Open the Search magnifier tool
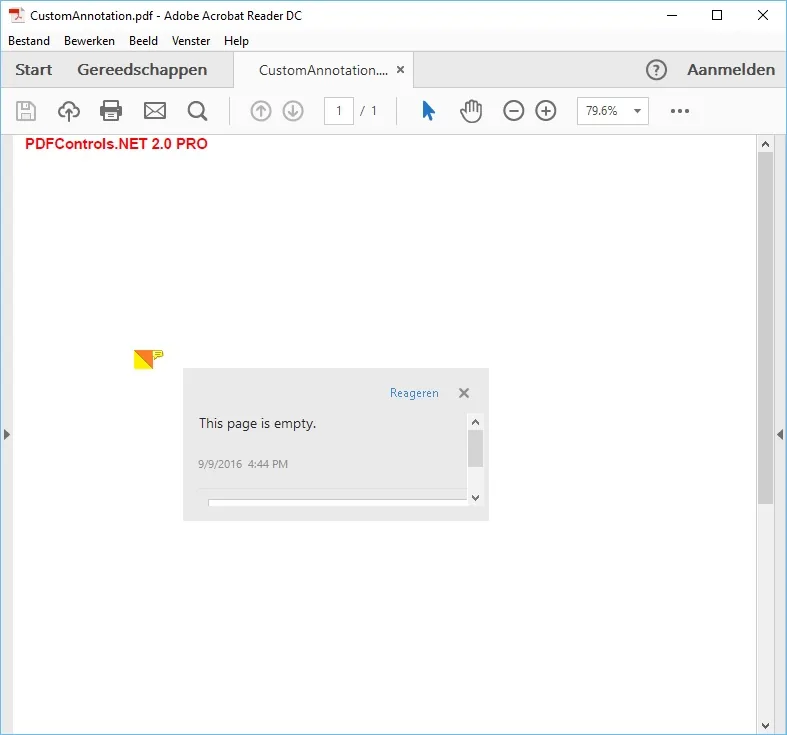 (x=197, y=111)
